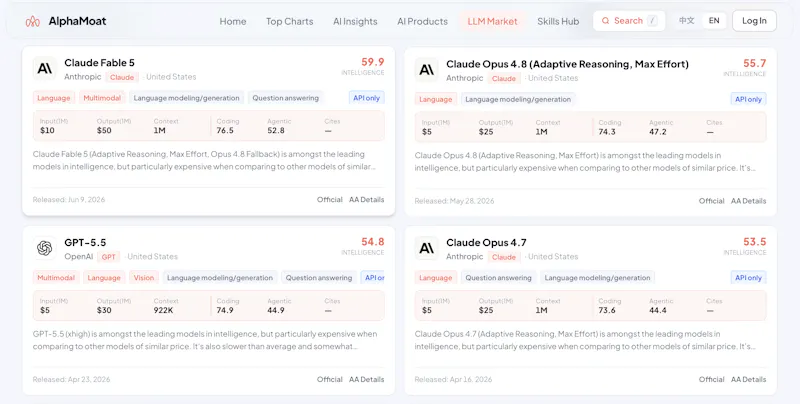
Task: Click the 55.7 intelligence score
Action: tap(755, 63)
